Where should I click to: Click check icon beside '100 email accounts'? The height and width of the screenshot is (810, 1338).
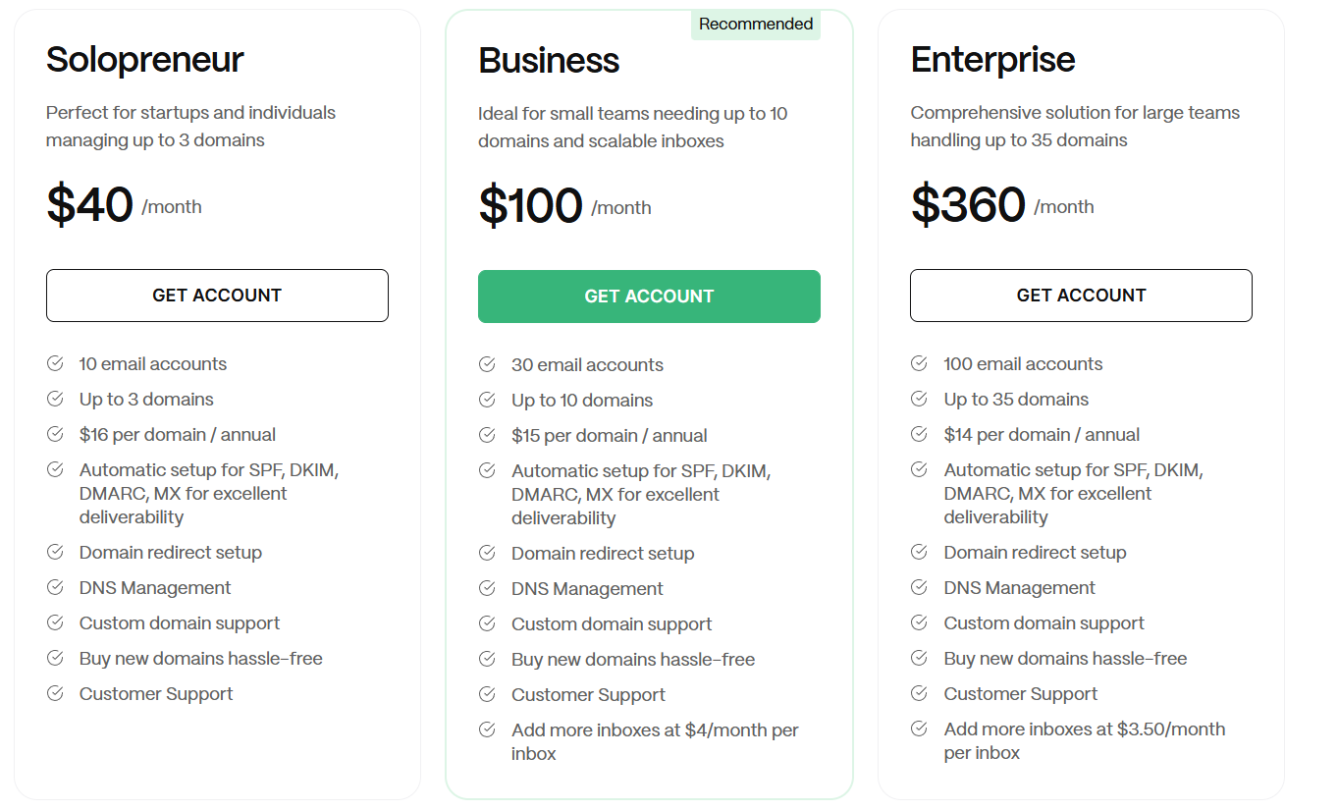[x=919, y=364]
